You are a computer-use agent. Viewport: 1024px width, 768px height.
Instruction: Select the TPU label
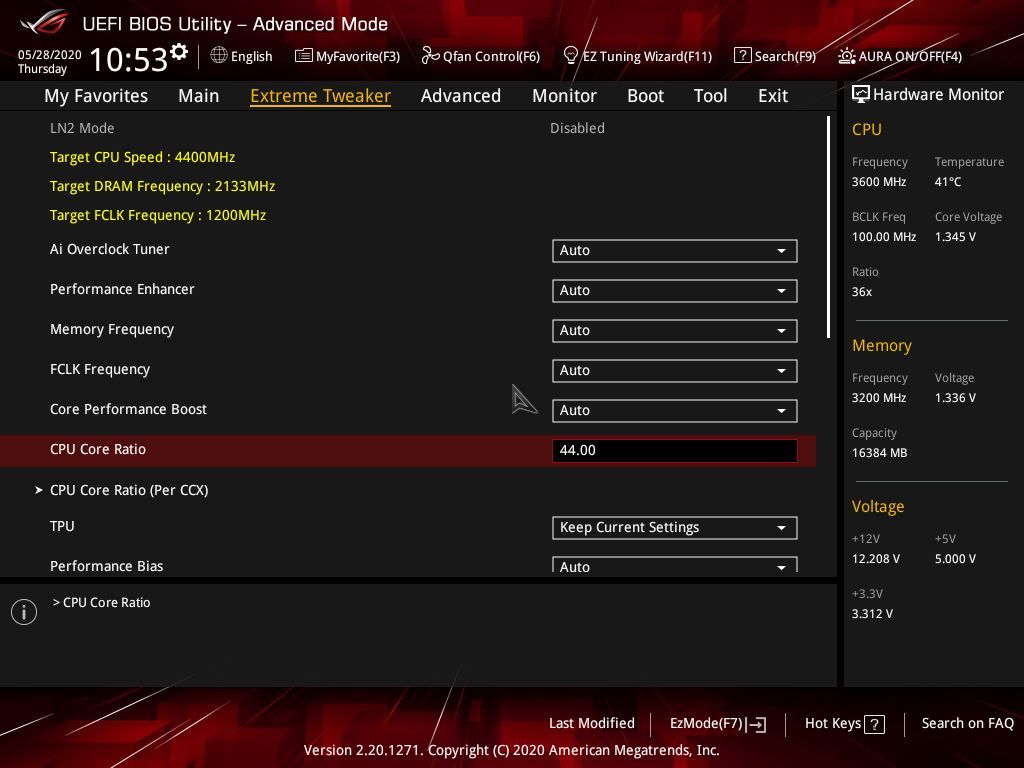coord(62,526)
